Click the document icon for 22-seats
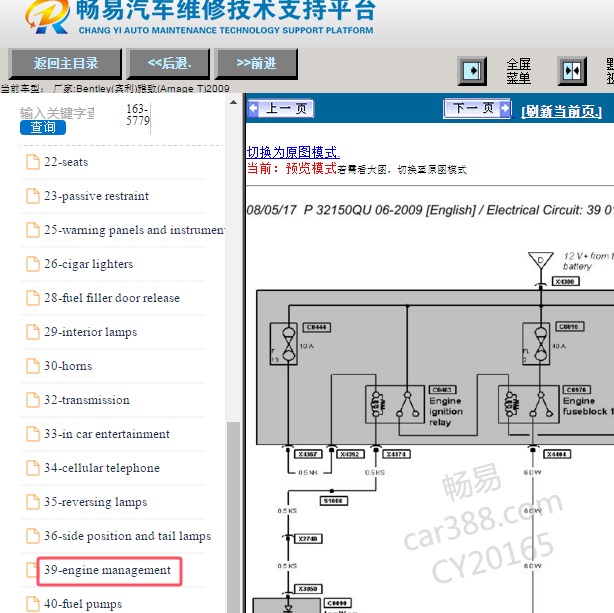 (x=33, y=162)
